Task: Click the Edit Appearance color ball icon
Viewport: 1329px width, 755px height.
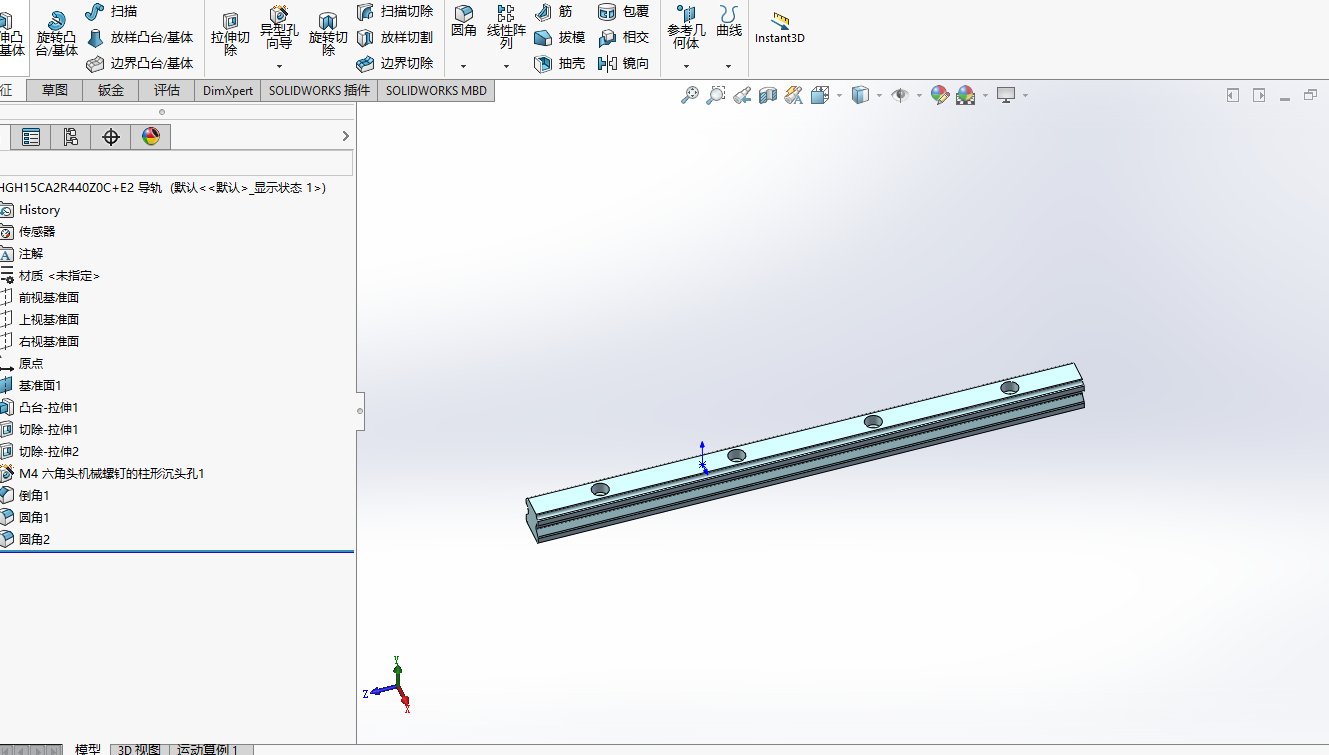Action: 939,95
